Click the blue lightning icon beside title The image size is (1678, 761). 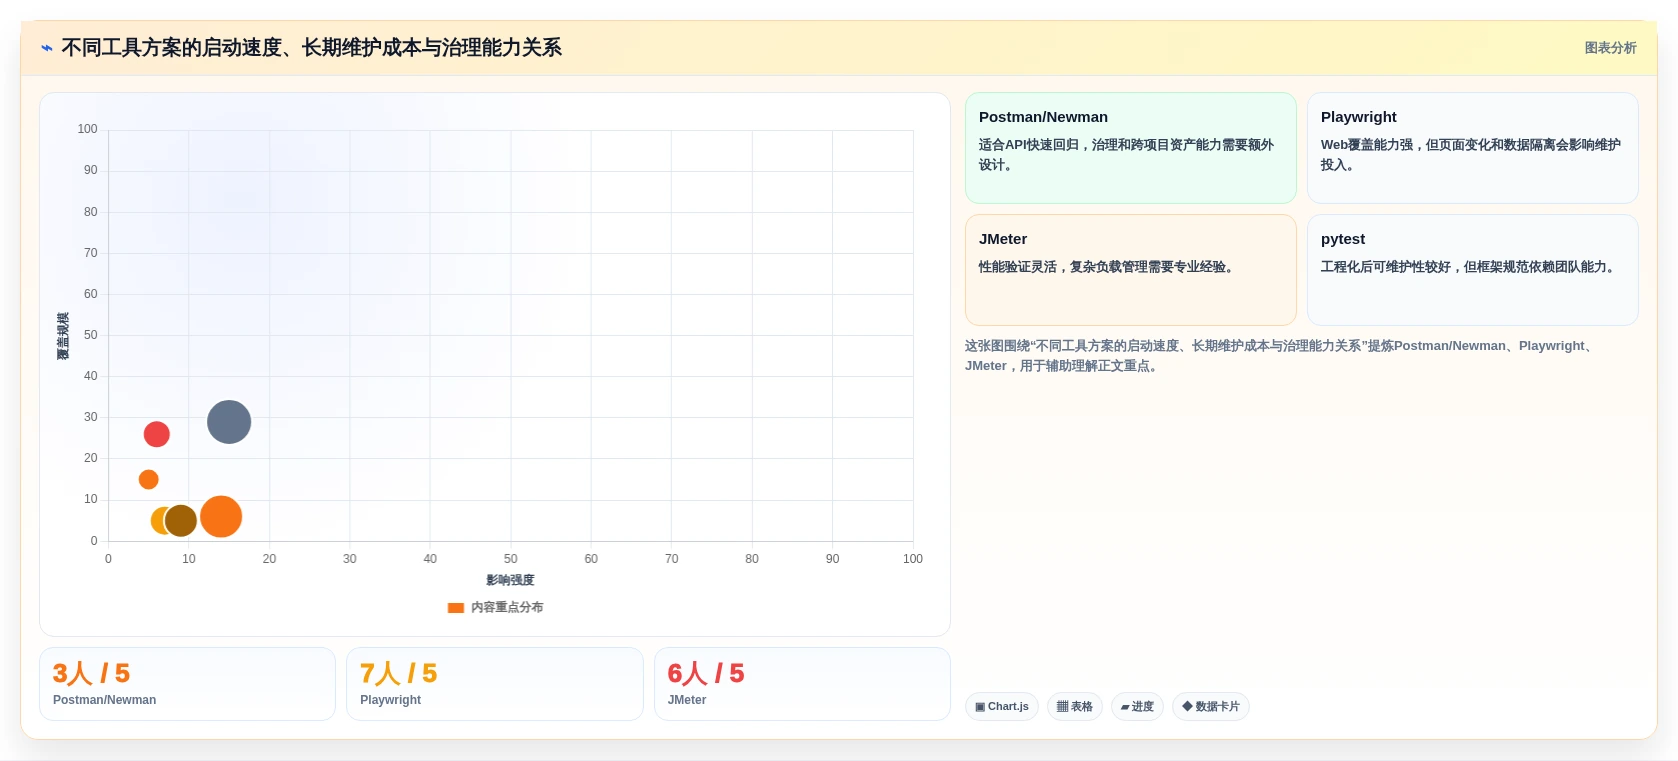[47, 48]
